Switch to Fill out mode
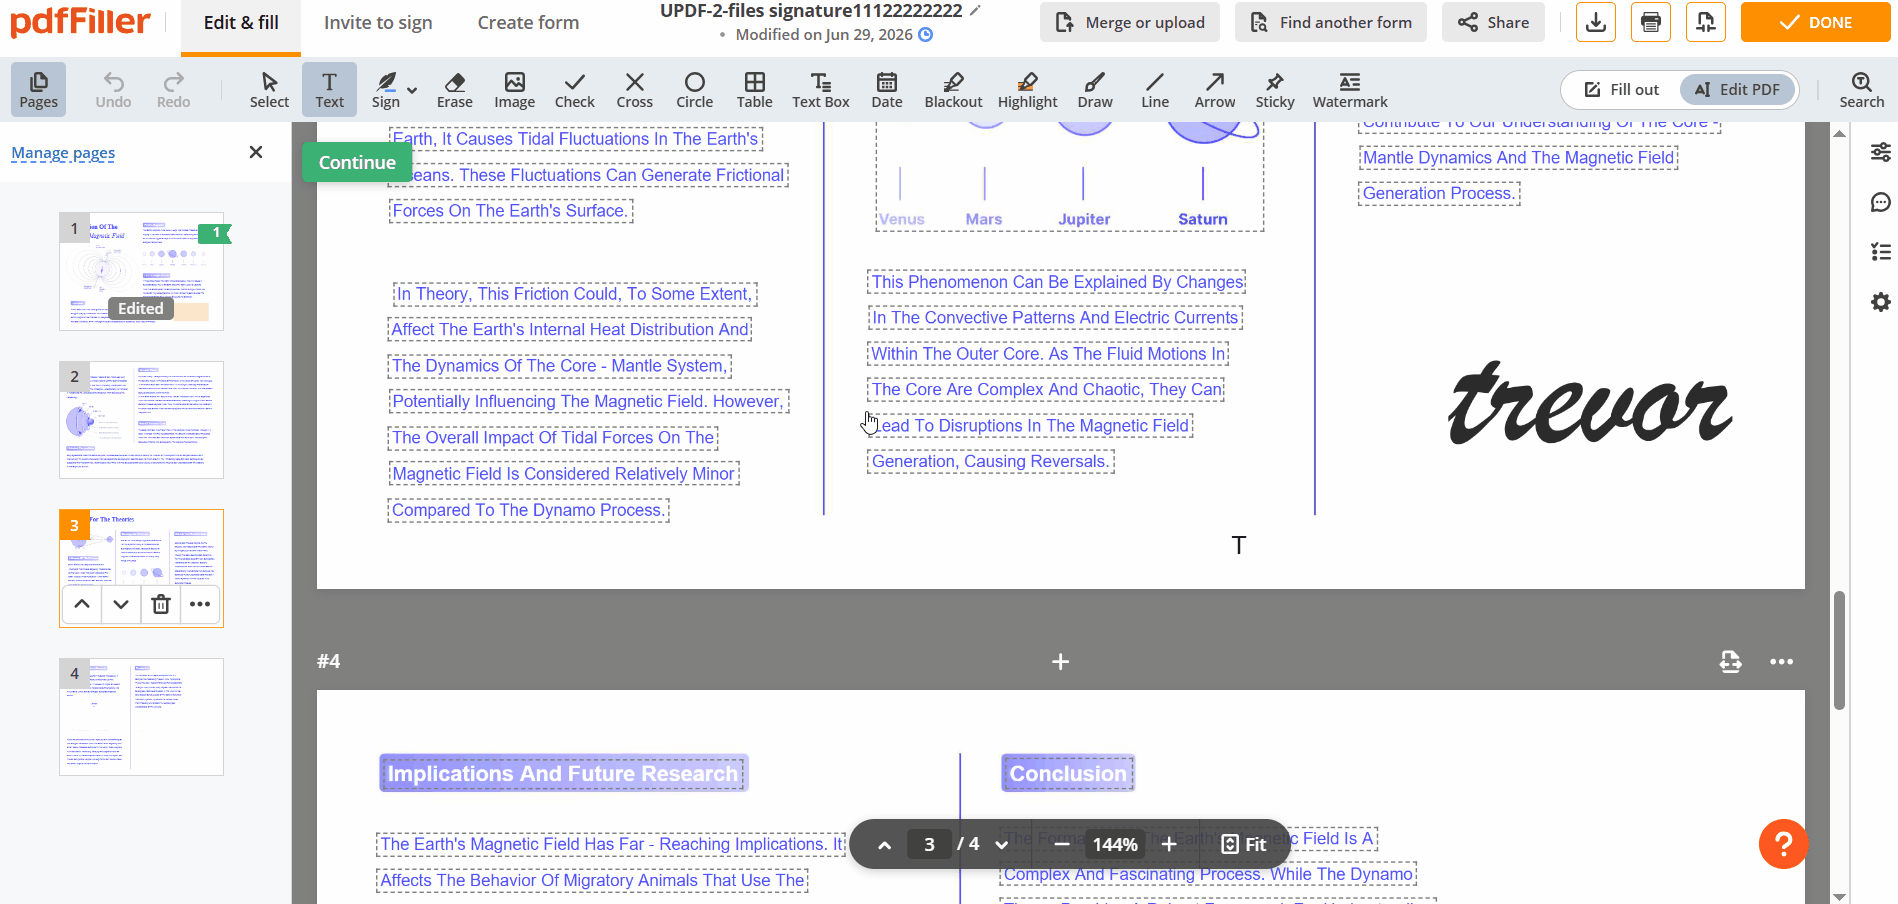Image resolution: width=1898 pixels, height=904 pixels. [1621, 89]
